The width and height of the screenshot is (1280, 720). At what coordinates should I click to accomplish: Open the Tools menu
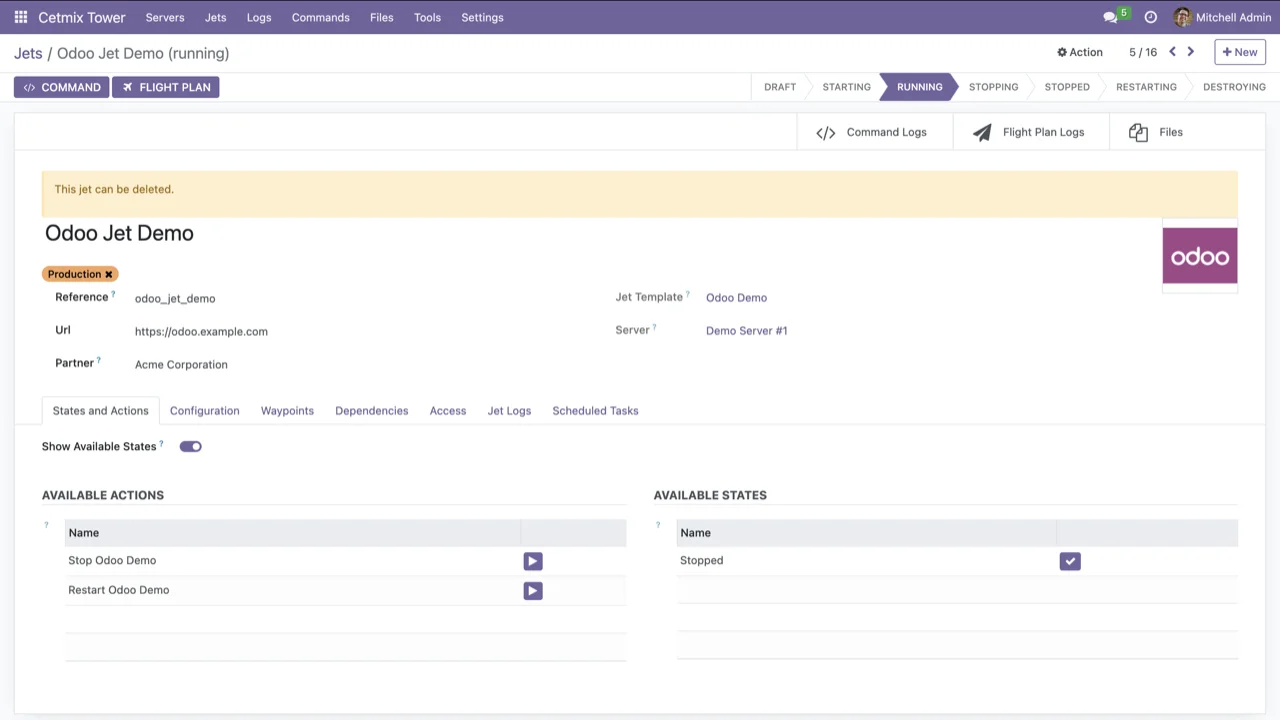pos(427,17)
